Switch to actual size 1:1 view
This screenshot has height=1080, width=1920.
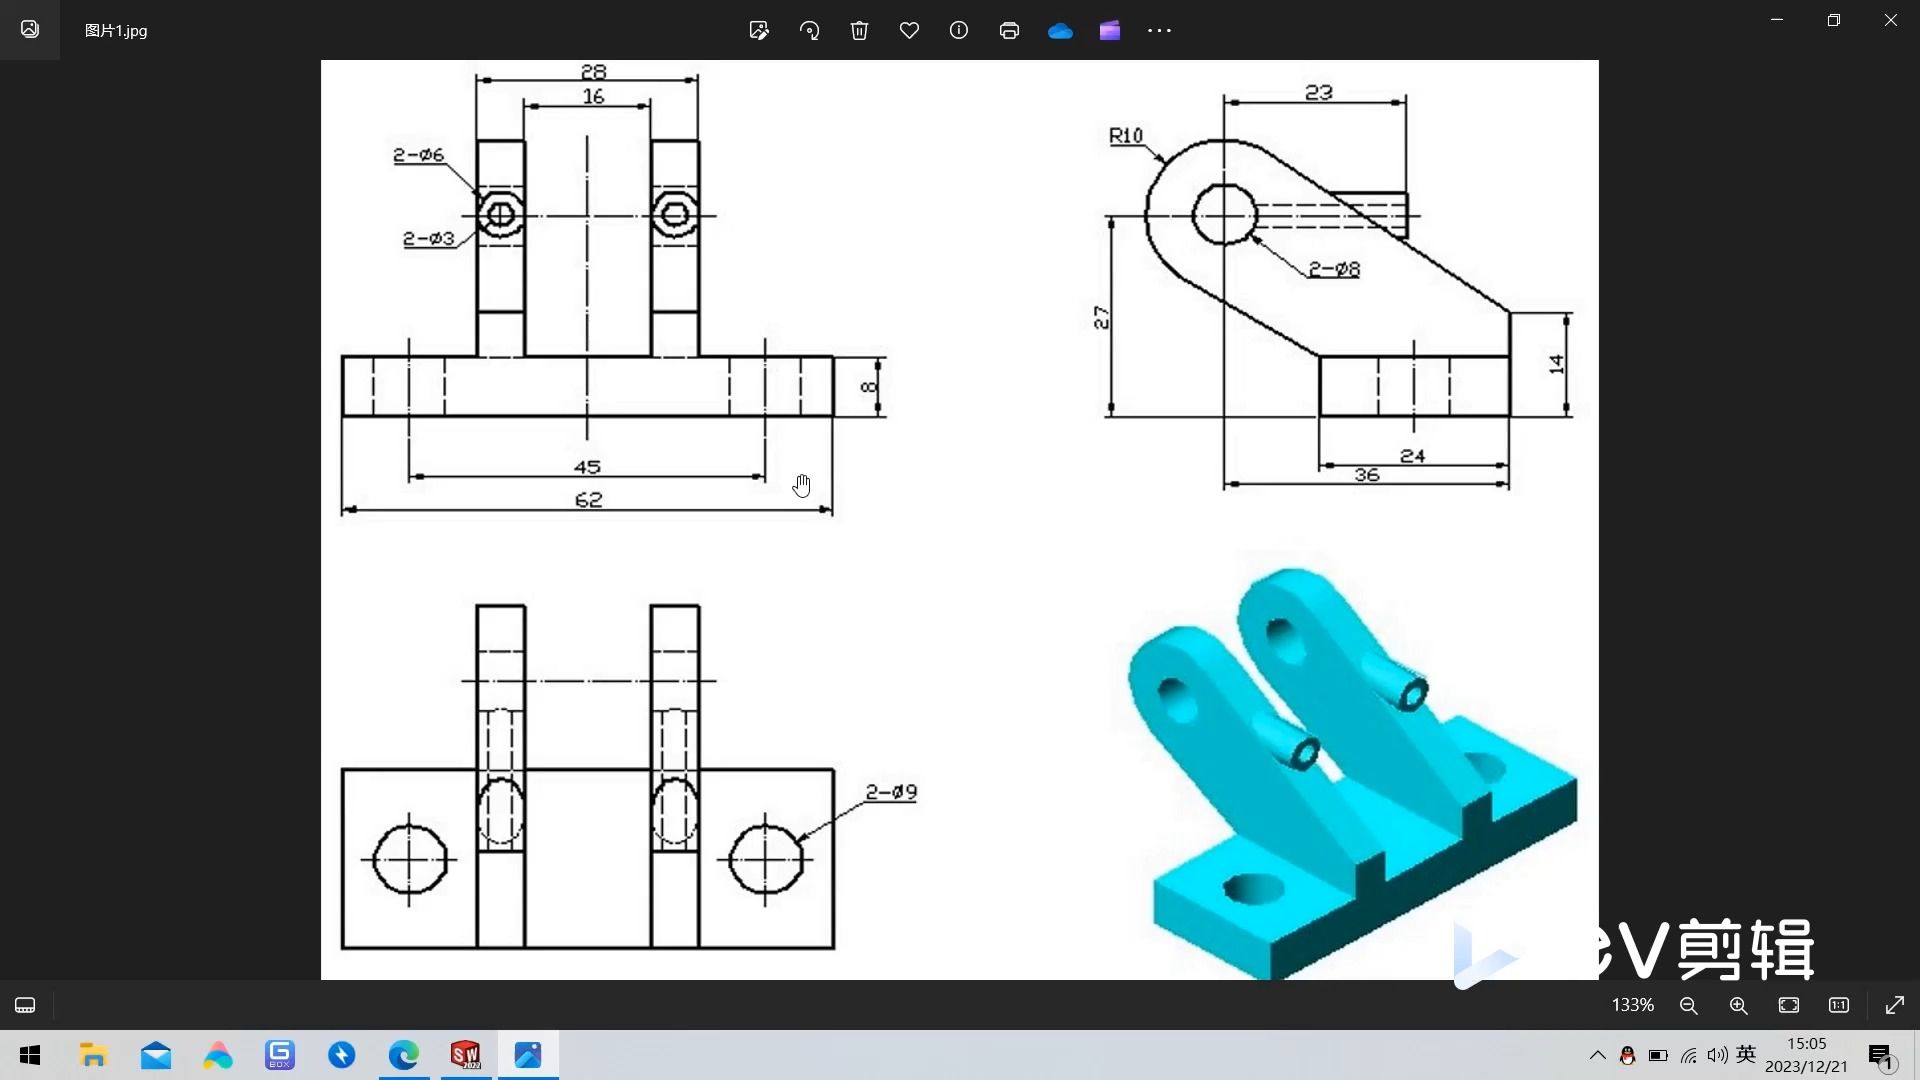(1839, 1005)
